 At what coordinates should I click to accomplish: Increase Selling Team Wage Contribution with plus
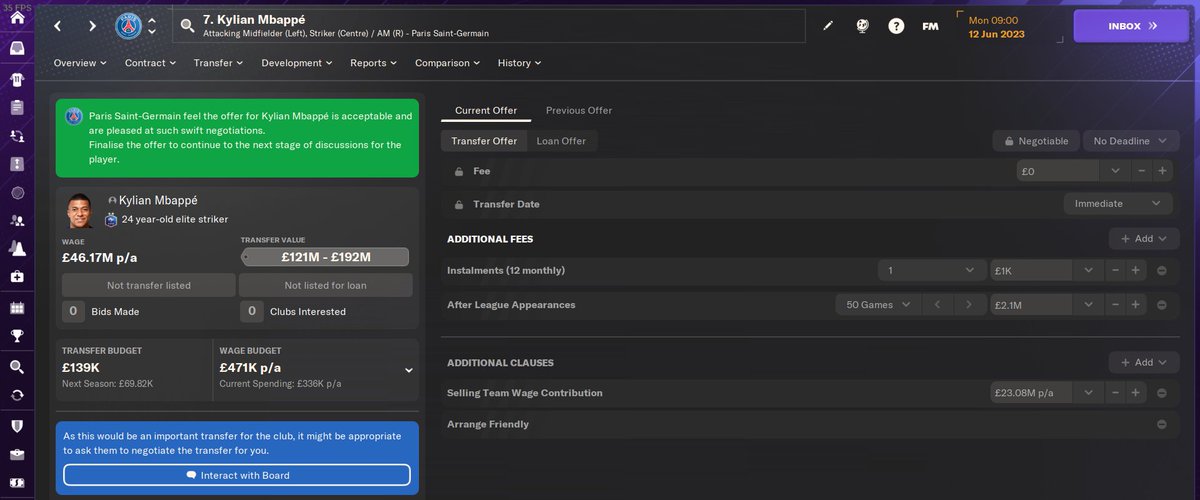pyautogui.click(x=1135, y=393)
